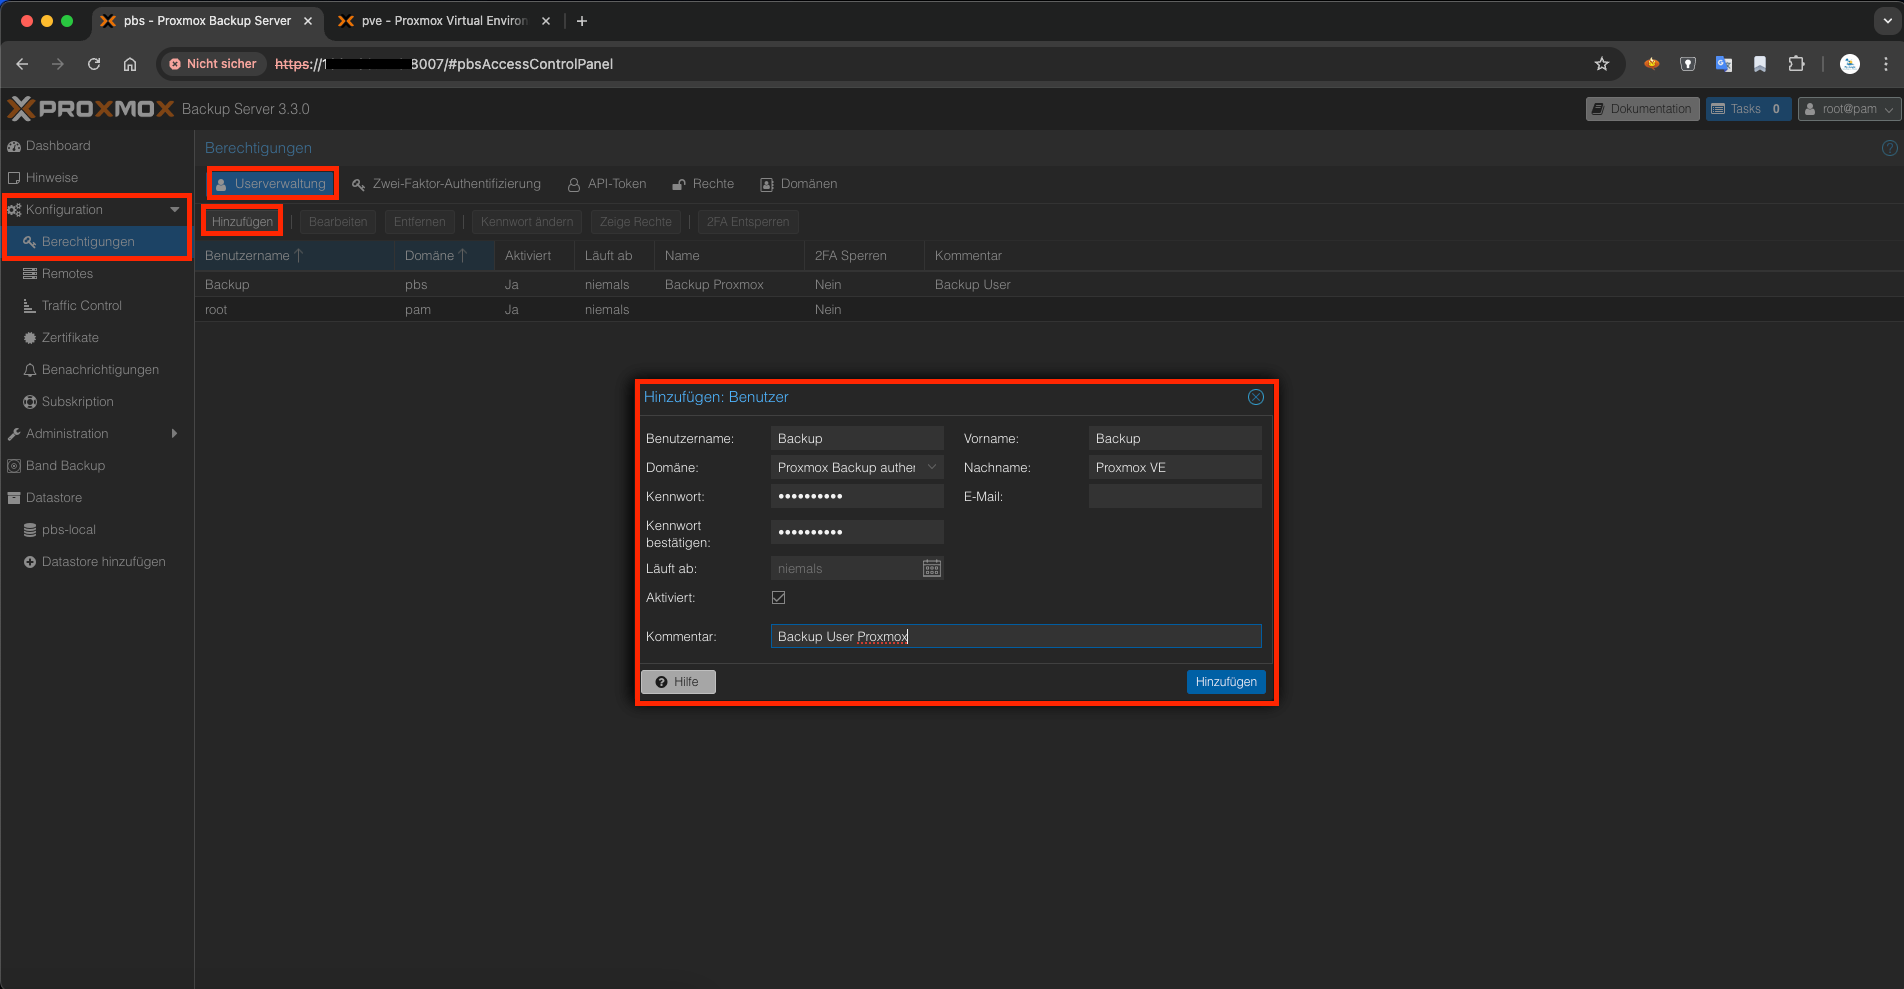
Task: Open the Zertifikate section
Action: (70, 337)
